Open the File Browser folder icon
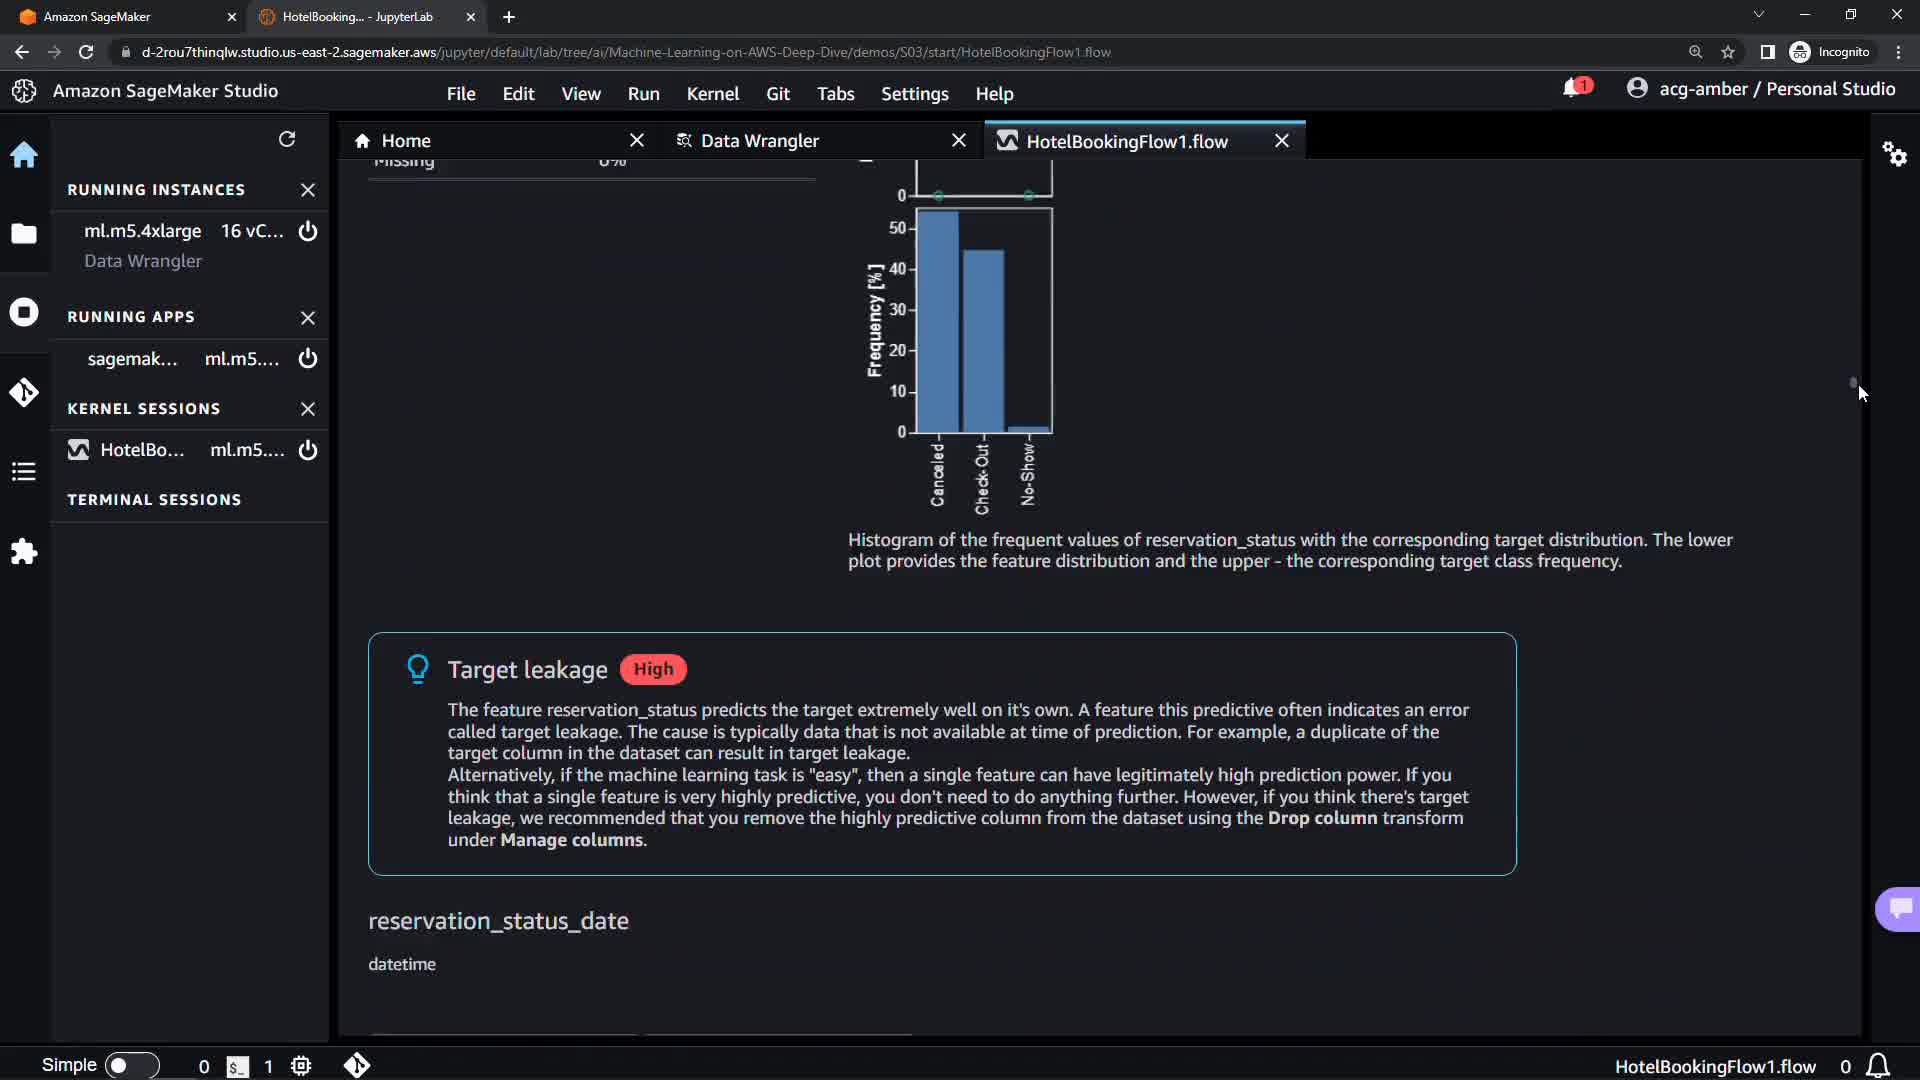 click(x=24, y=234)
